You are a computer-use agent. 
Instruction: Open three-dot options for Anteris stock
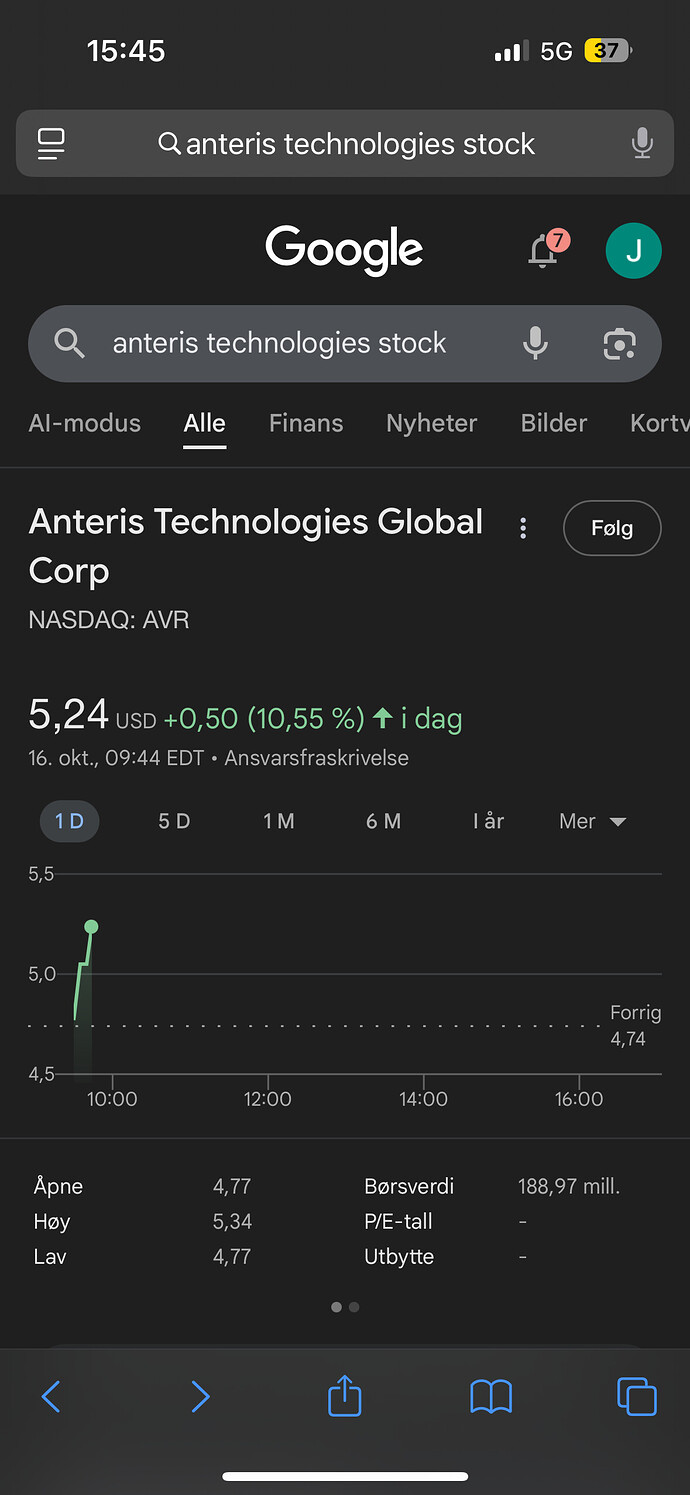523,529
